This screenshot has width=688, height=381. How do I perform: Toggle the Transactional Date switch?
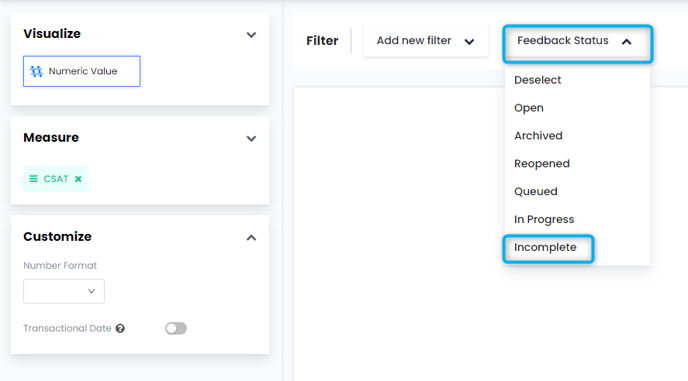click(176, 328)
